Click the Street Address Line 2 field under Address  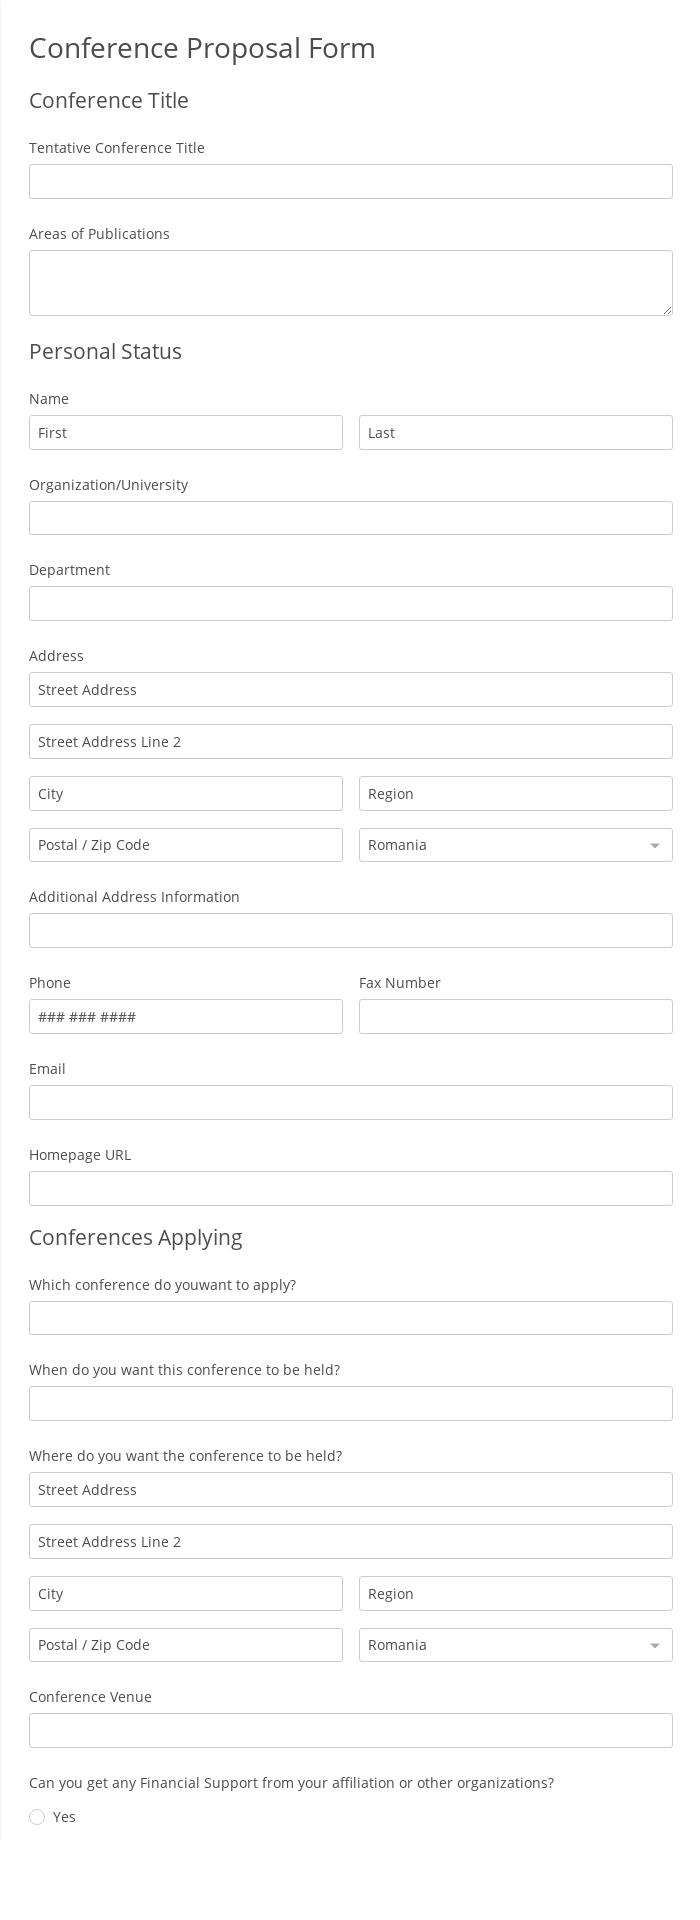(350, 741)
